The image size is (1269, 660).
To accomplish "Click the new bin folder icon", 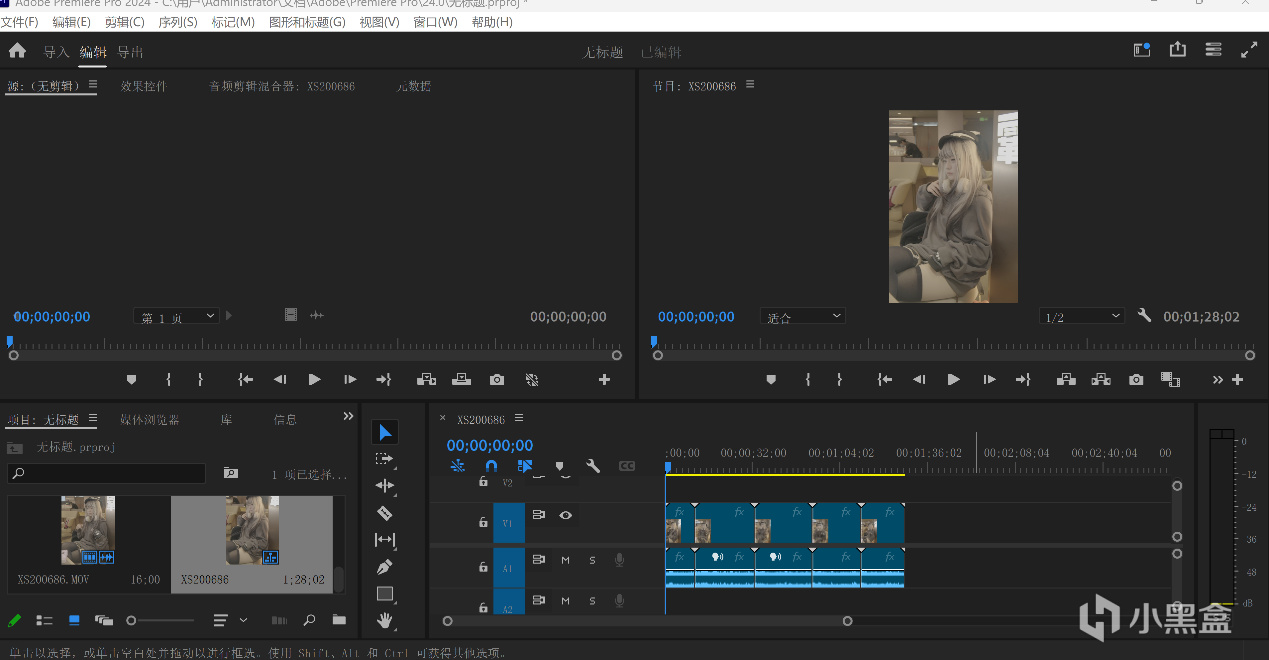I will pos(339,620).
